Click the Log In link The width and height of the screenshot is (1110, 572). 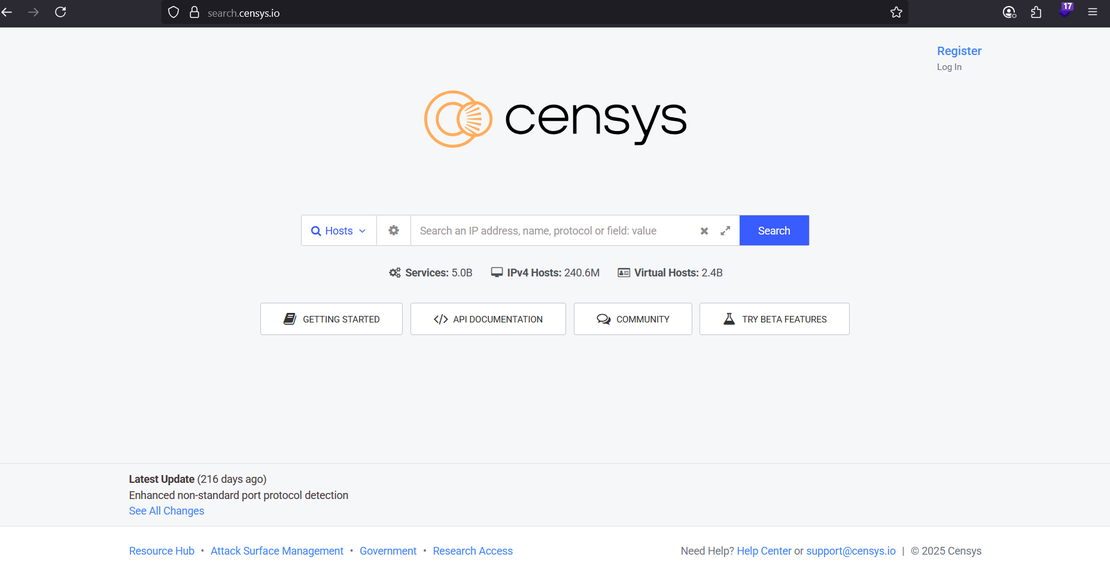pyautogui.click(x=949, y=67)
